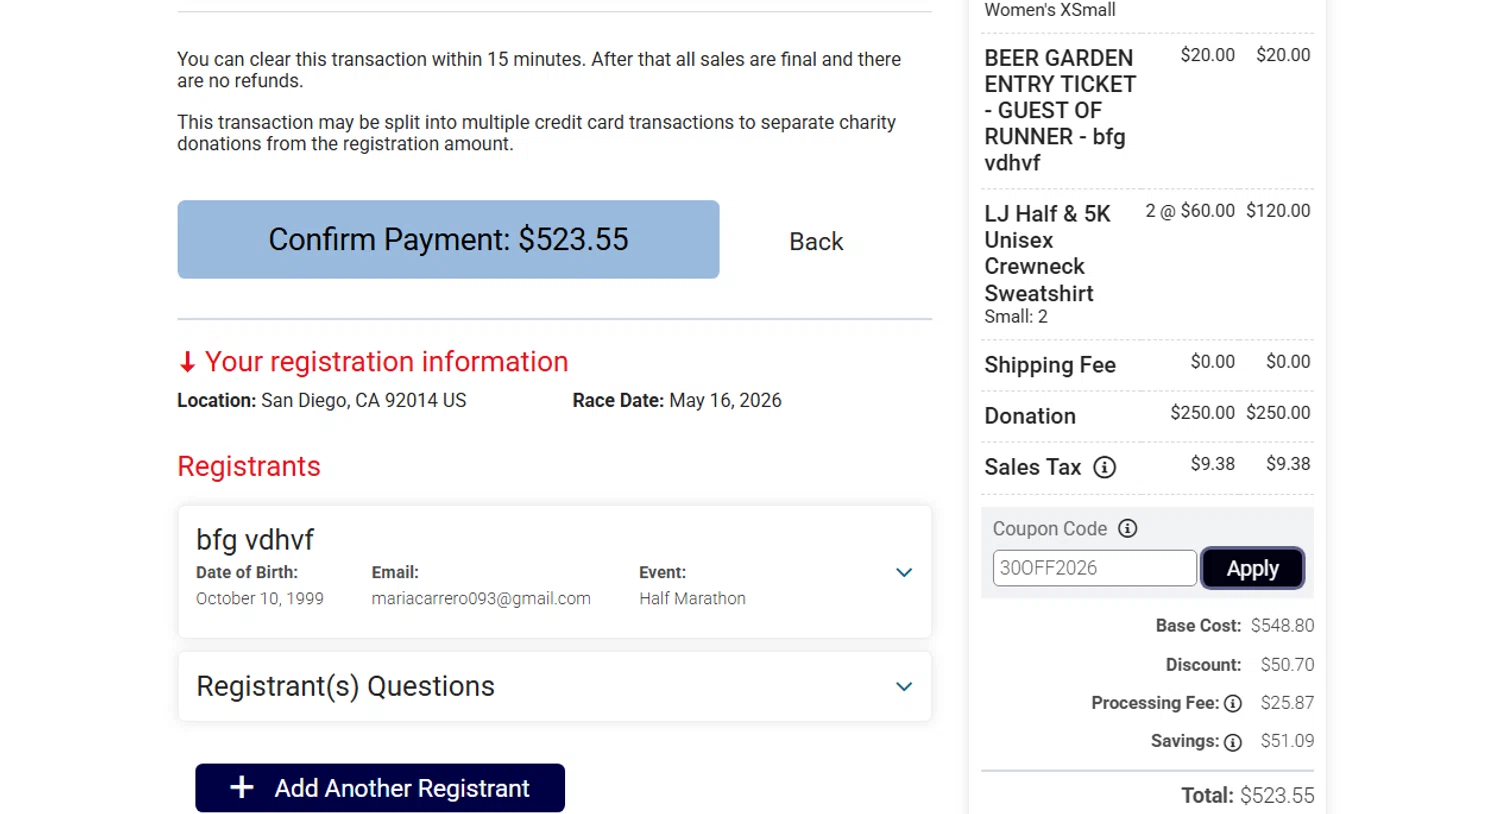The image size is (1500, 814).
Task: Click the Registrants section heading
Action: pos(249,466)
